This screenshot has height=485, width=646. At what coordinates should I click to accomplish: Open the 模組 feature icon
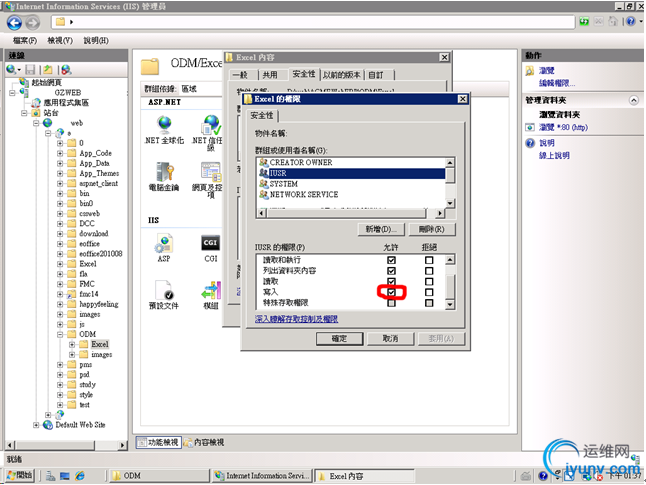click(x=211, y=290)
